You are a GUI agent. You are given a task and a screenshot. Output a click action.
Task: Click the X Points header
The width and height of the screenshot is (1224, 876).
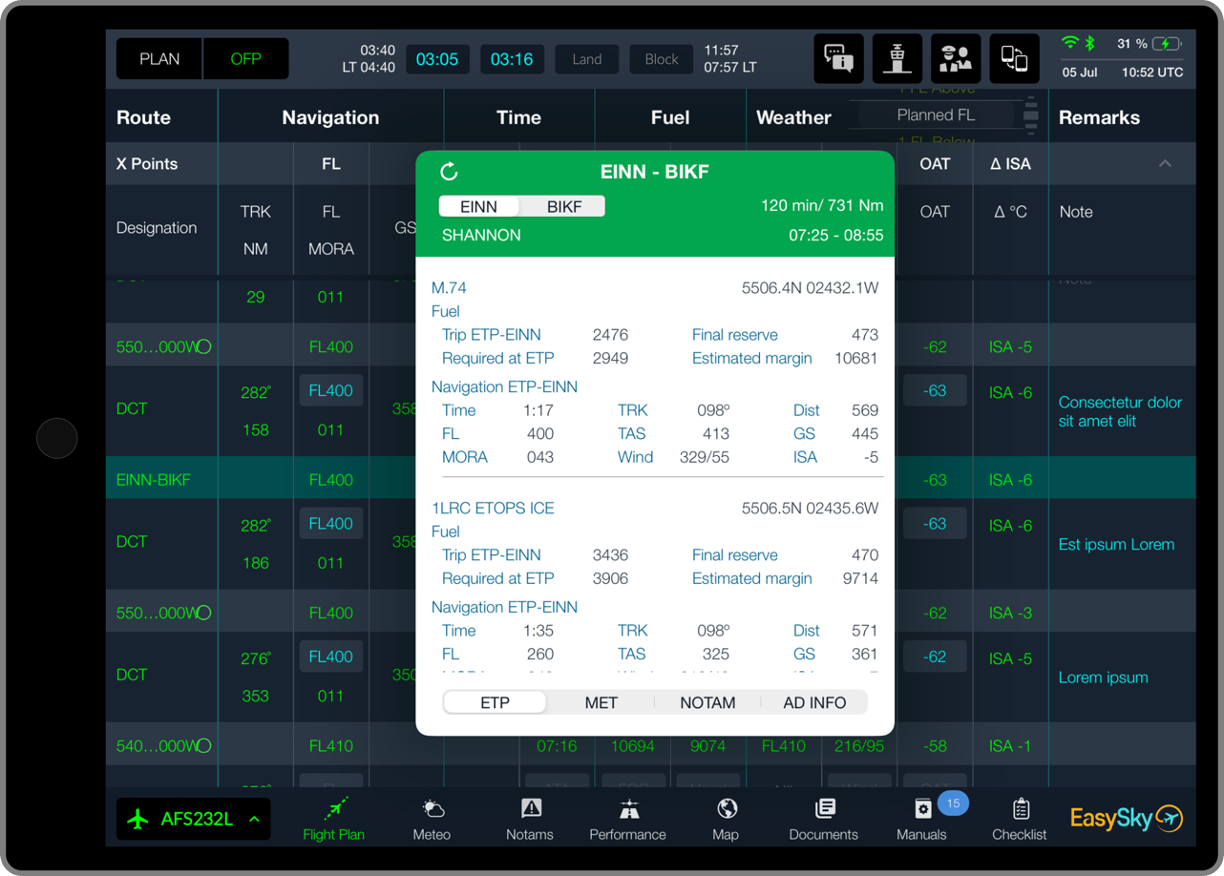pos(147,164)
